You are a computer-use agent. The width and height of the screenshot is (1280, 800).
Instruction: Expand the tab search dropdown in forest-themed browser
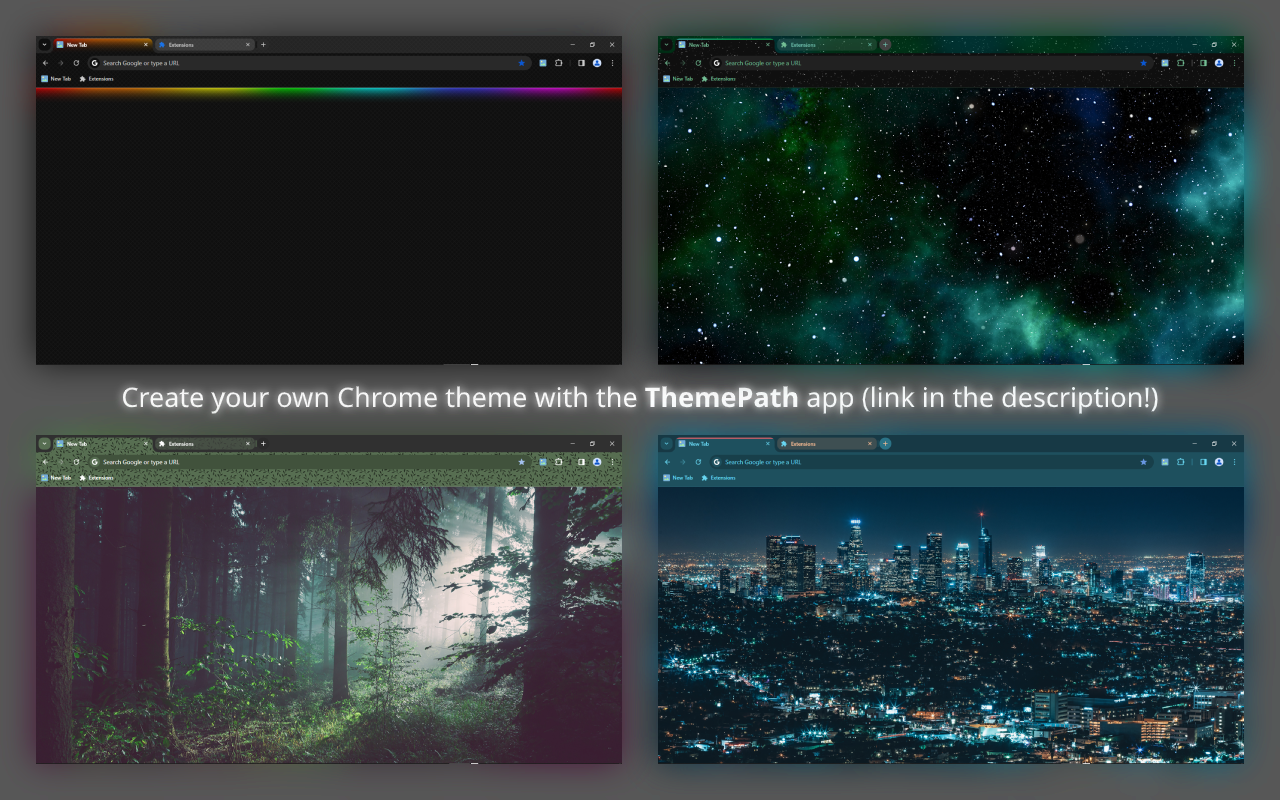44,444
